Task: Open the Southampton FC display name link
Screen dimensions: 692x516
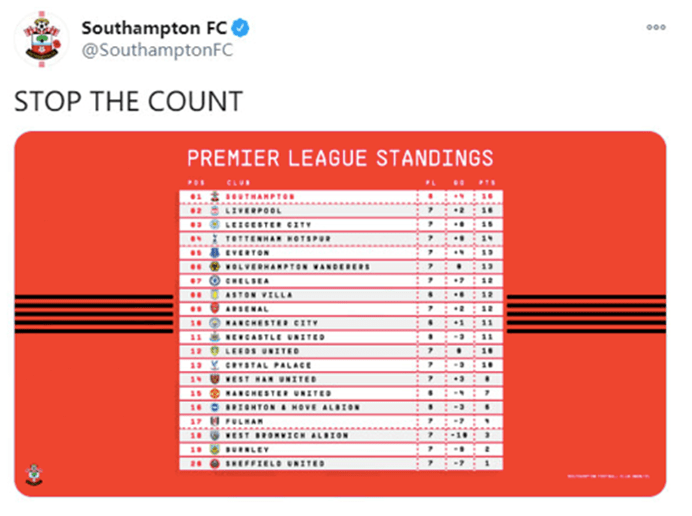Action: click(x=154, y=28)
